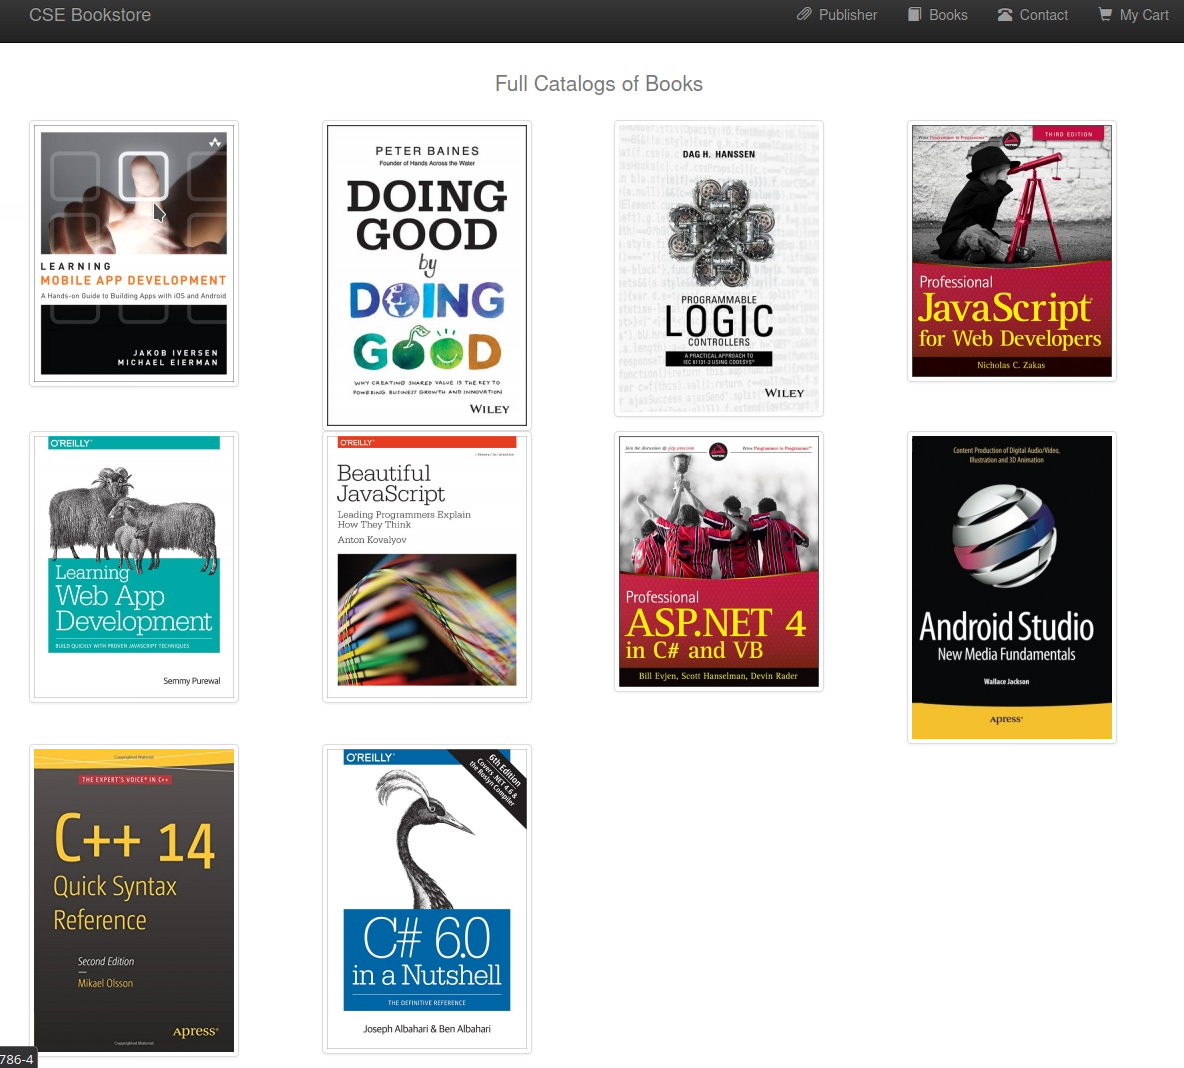Go to the Books page
The height and width of the screenshot is (1068, 1184).
[x=947, y=15]
